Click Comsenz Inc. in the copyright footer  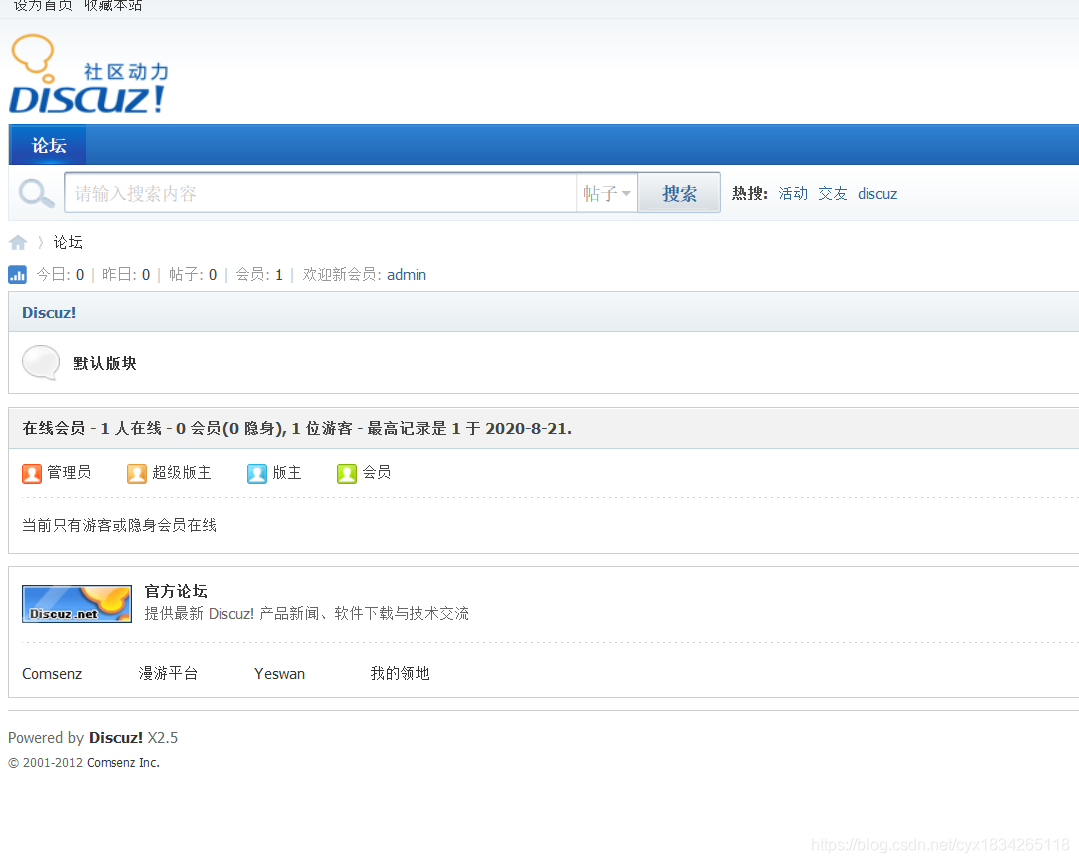[x=123, y=763]
